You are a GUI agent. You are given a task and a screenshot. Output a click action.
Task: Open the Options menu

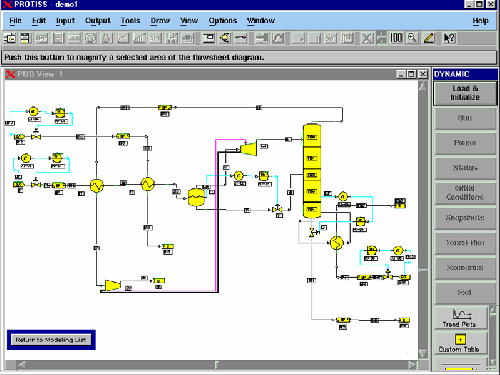(223, 21)
